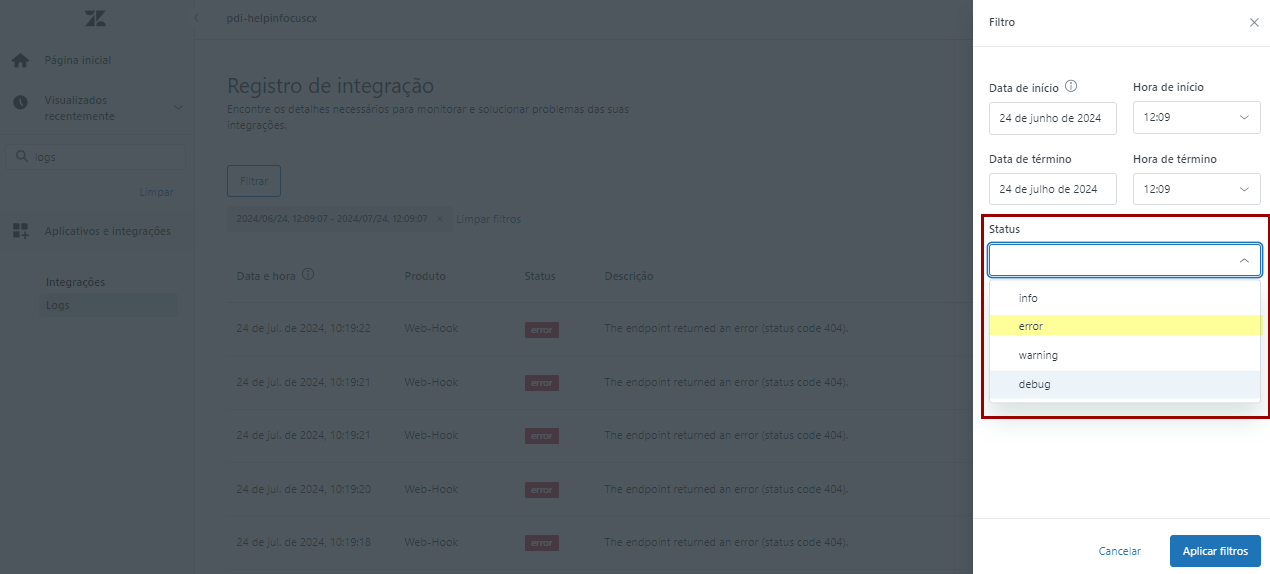Choose the debug status option
Screen dimensions: 1270x574
1035,384
